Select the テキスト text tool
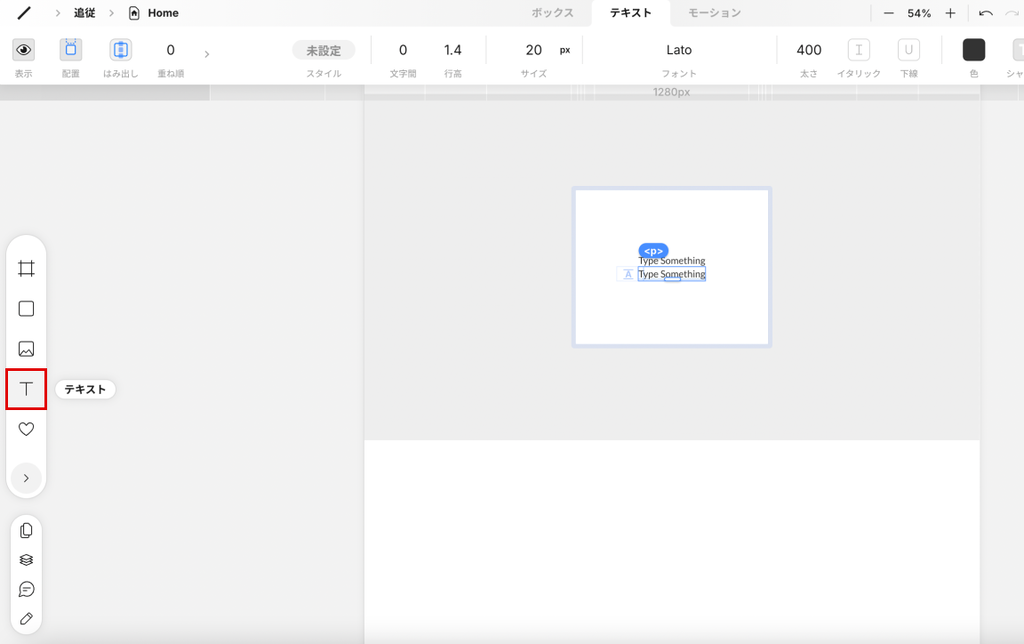The width and height of the screenshot is (1024, 644). coord(26,389)
